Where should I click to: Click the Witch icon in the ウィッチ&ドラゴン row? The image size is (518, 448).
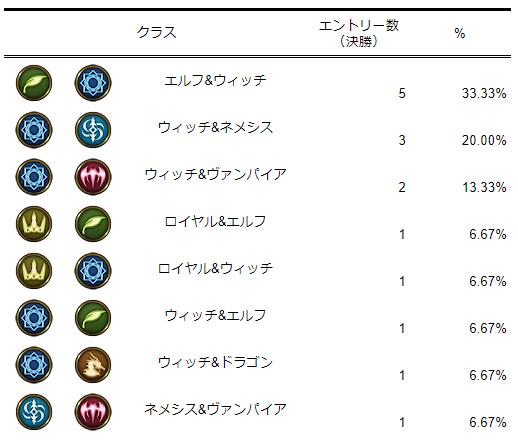point(34,365)
